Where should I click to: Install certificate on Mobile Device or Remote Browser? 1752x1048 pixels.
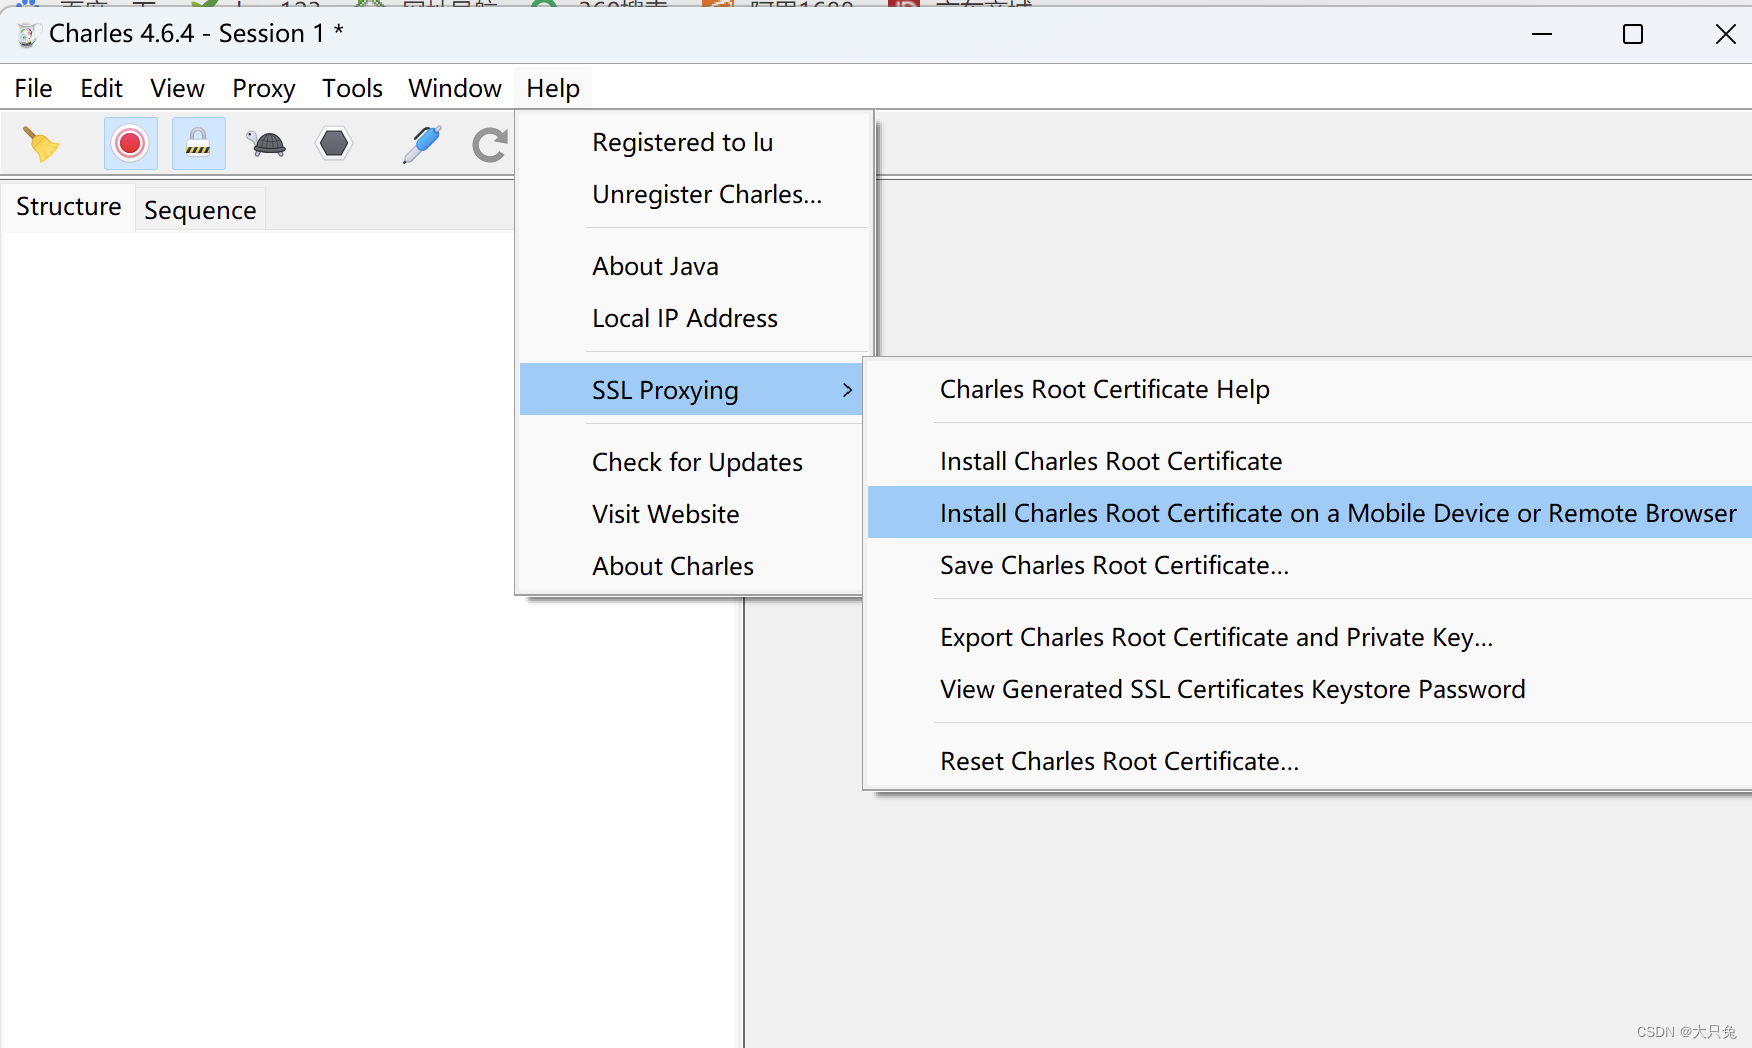pos(1310,513)
